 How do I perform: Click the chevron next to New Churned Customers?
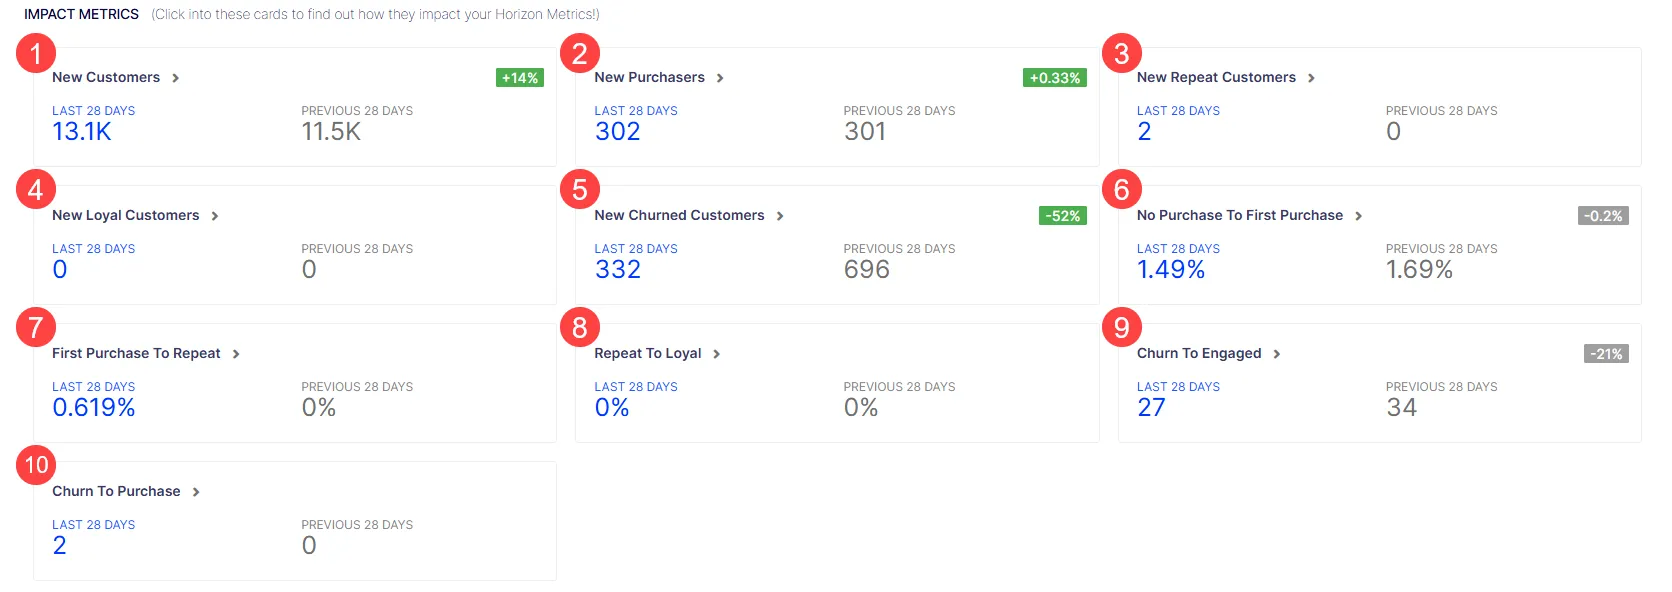pos(780,216)
